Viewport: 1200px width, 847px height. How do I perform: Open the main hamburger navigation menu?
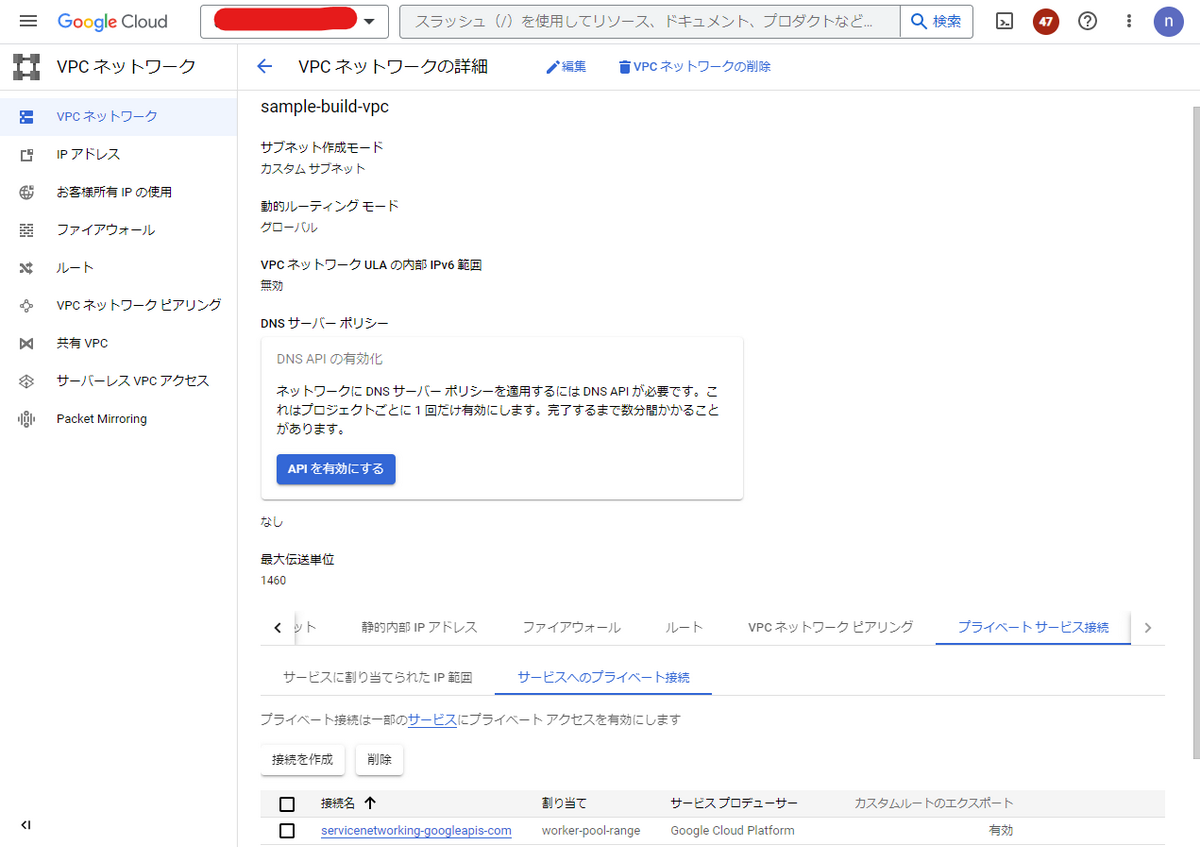pos(28,21)
